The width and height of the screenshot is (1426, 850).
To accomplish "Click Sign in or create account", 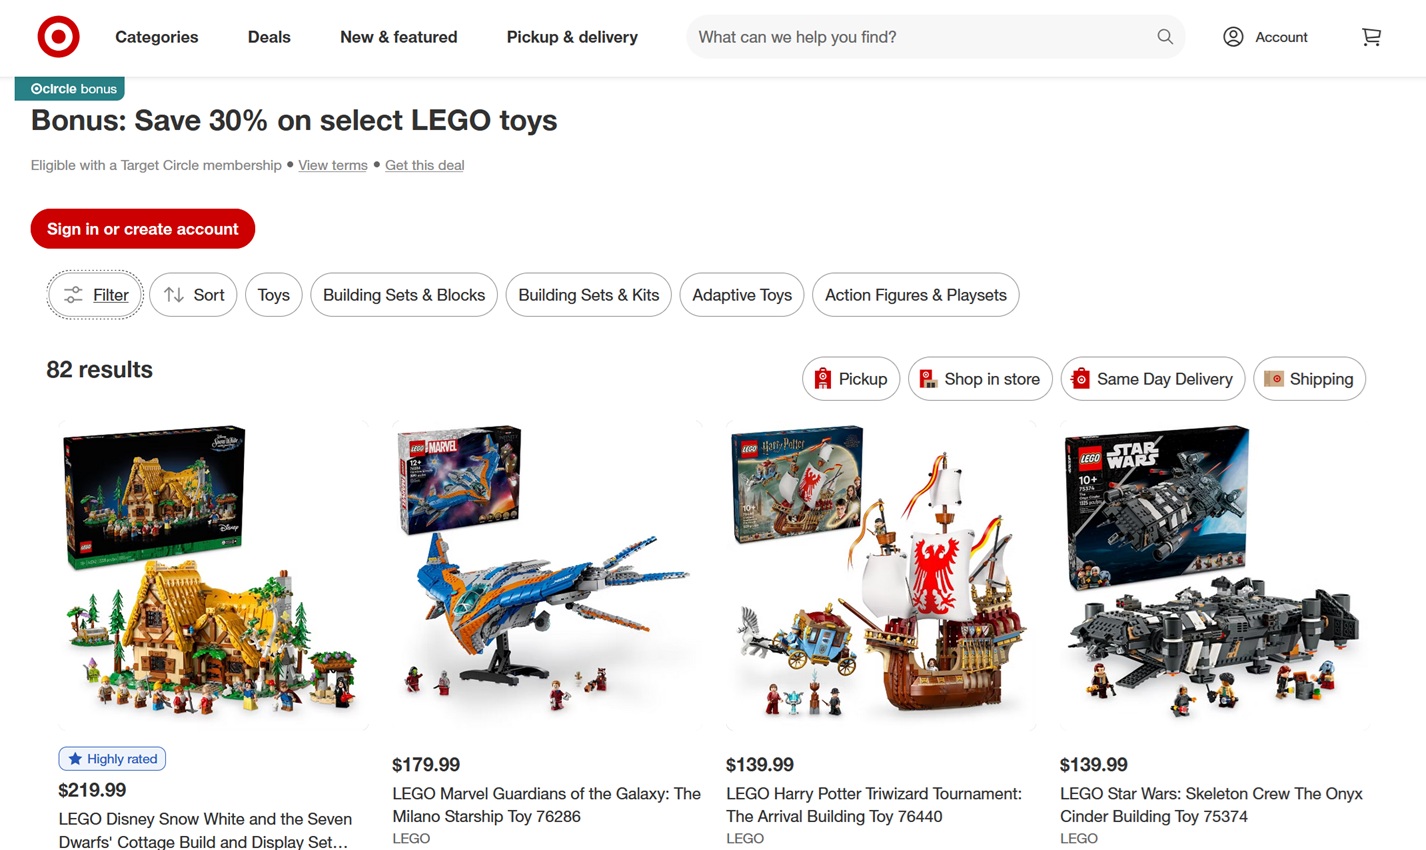I will pos(143,229).
